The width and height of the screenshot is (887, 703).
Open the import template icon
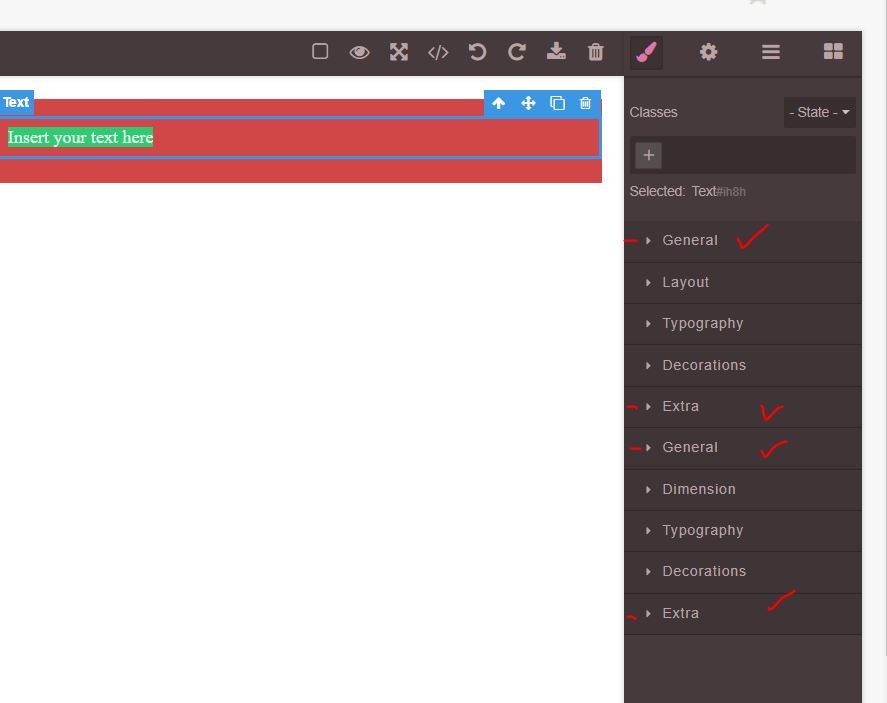coord(556,51)
